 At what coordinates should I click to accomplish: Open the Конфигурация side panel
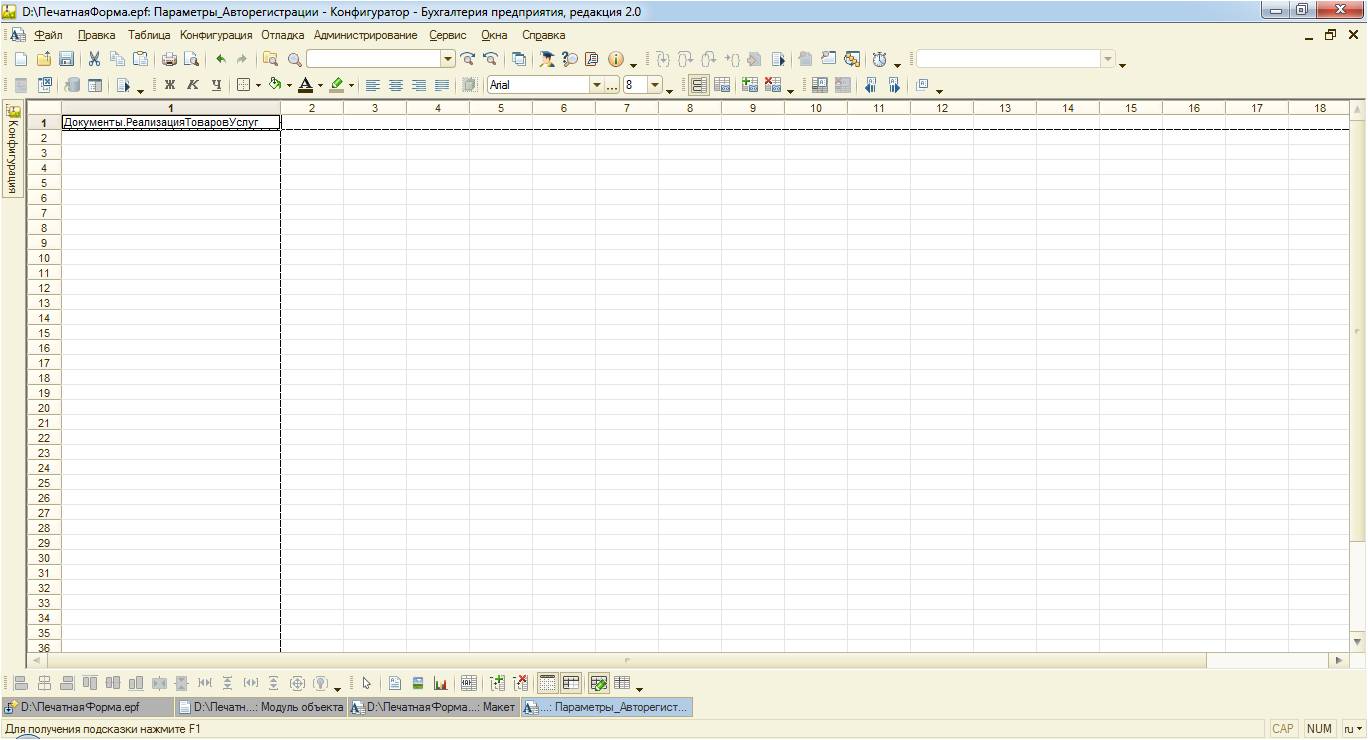[x=13, y=150]
